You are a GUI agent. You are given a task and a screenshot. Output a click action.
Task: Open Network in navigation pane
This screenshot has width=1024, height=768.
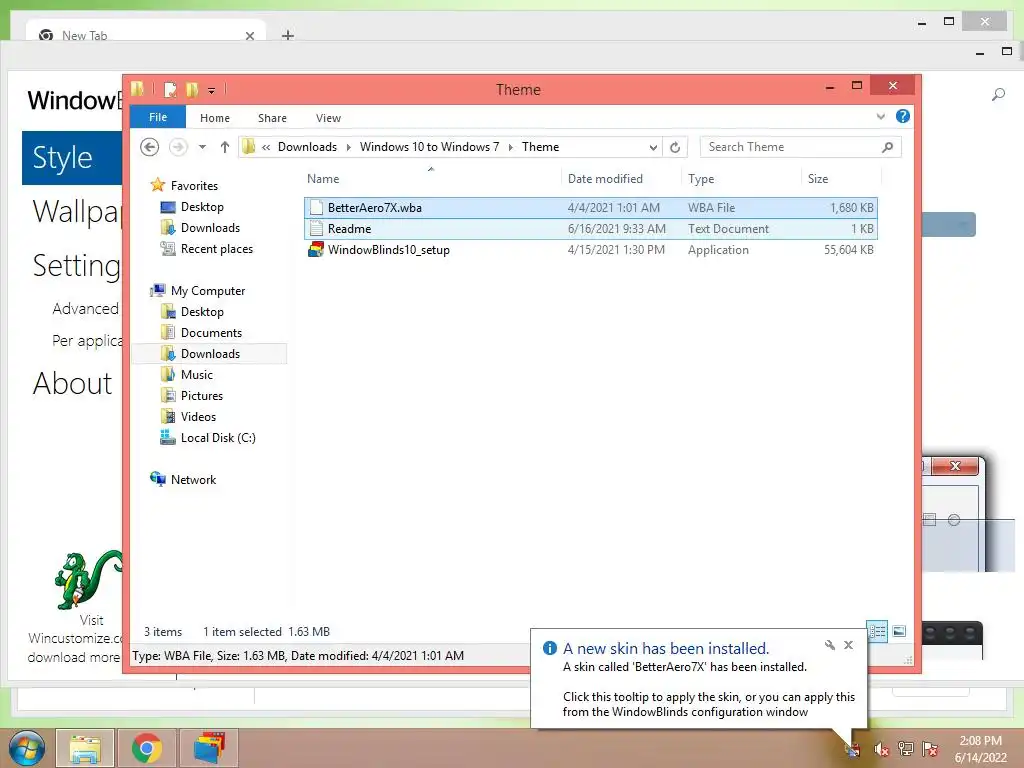point(193,479)
